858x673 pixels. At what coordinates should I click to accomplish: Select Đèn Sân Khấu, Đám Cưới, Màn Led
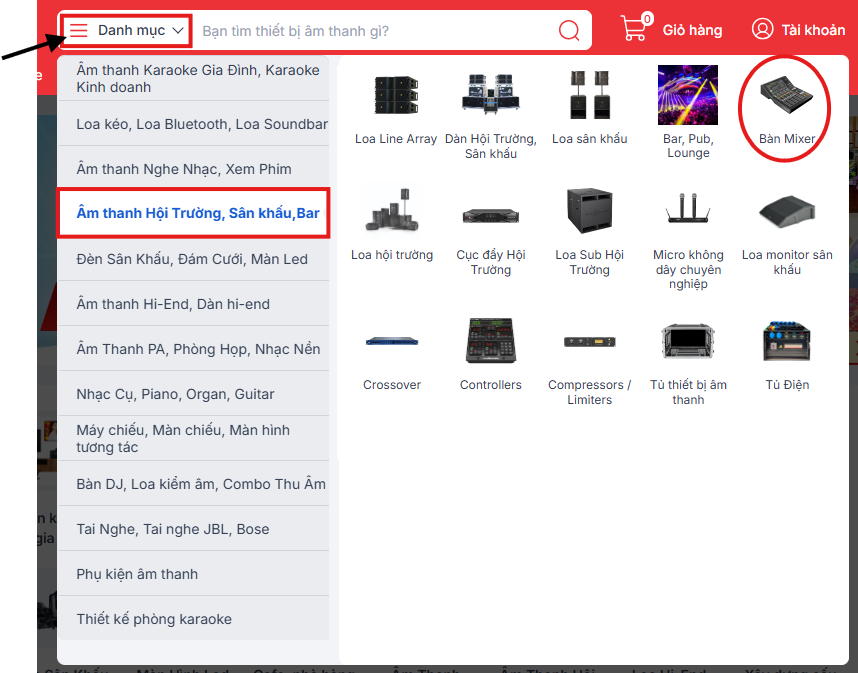[x=192, y=259]
